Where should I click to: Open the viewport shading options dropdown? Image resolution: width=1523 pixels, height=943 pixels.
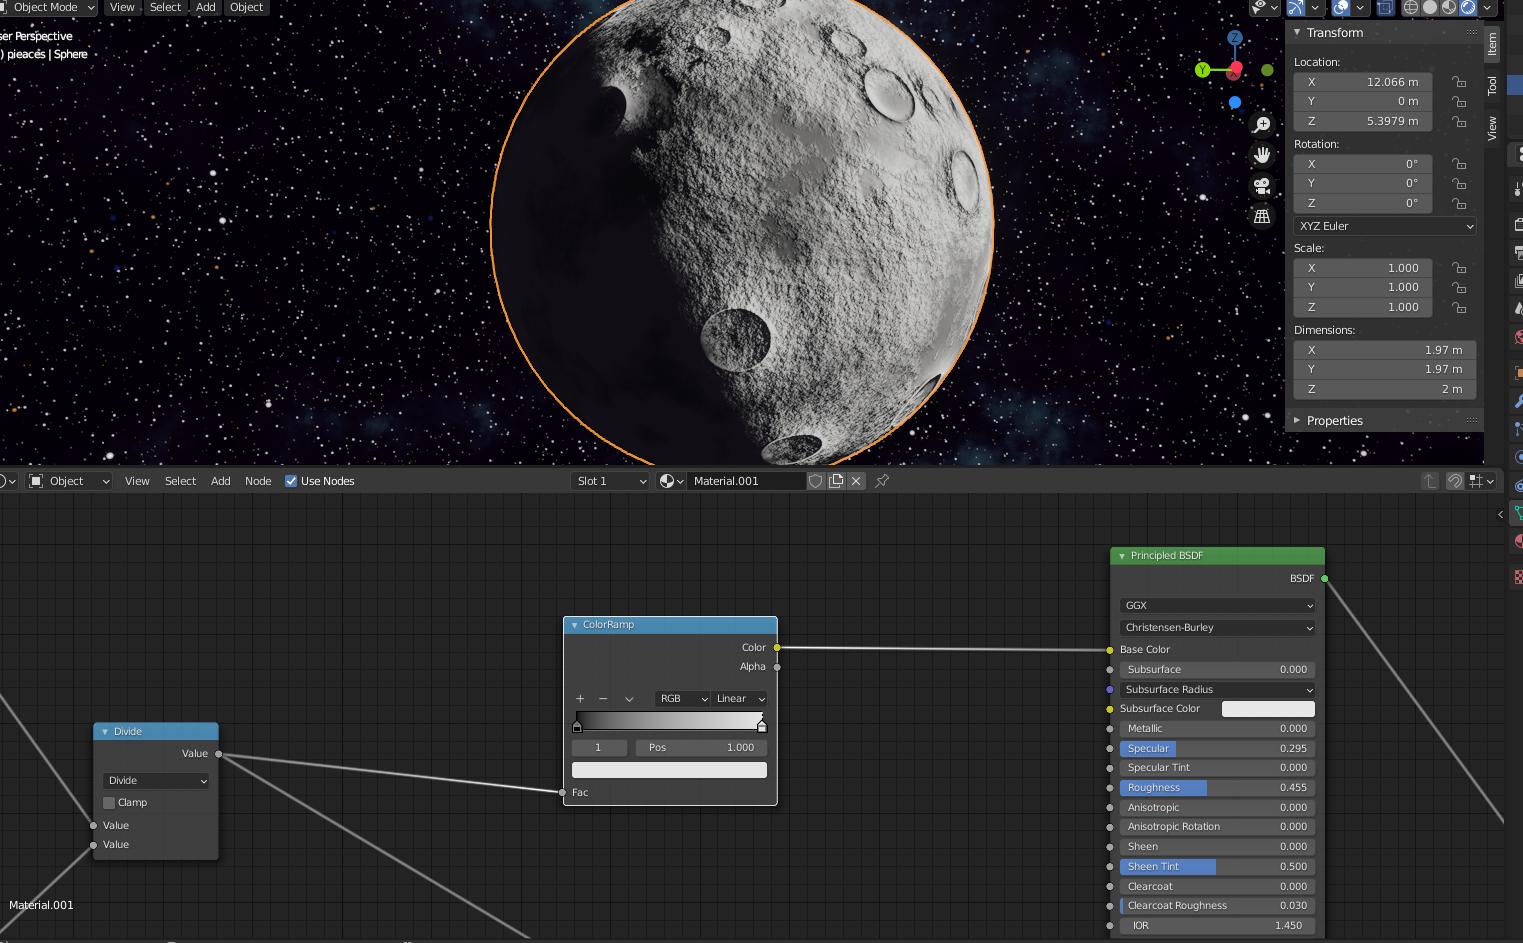click(x=1488, y=7)
